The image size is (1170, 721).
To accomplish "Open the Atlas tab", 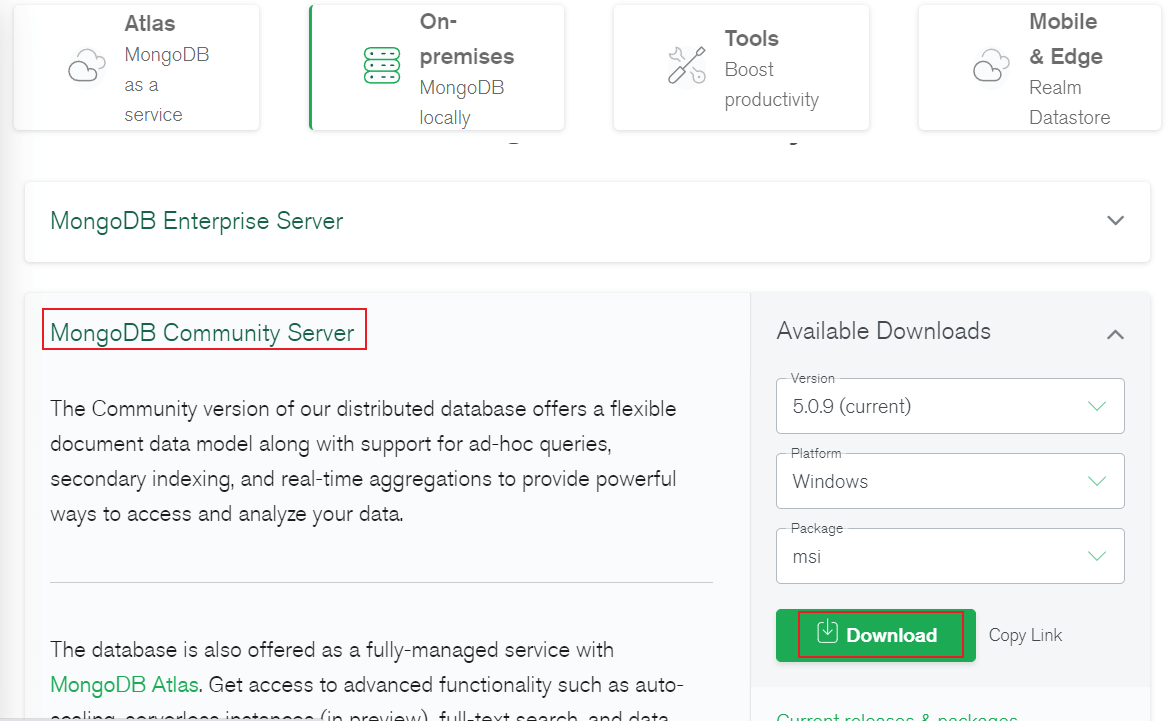I will point(137,67).
